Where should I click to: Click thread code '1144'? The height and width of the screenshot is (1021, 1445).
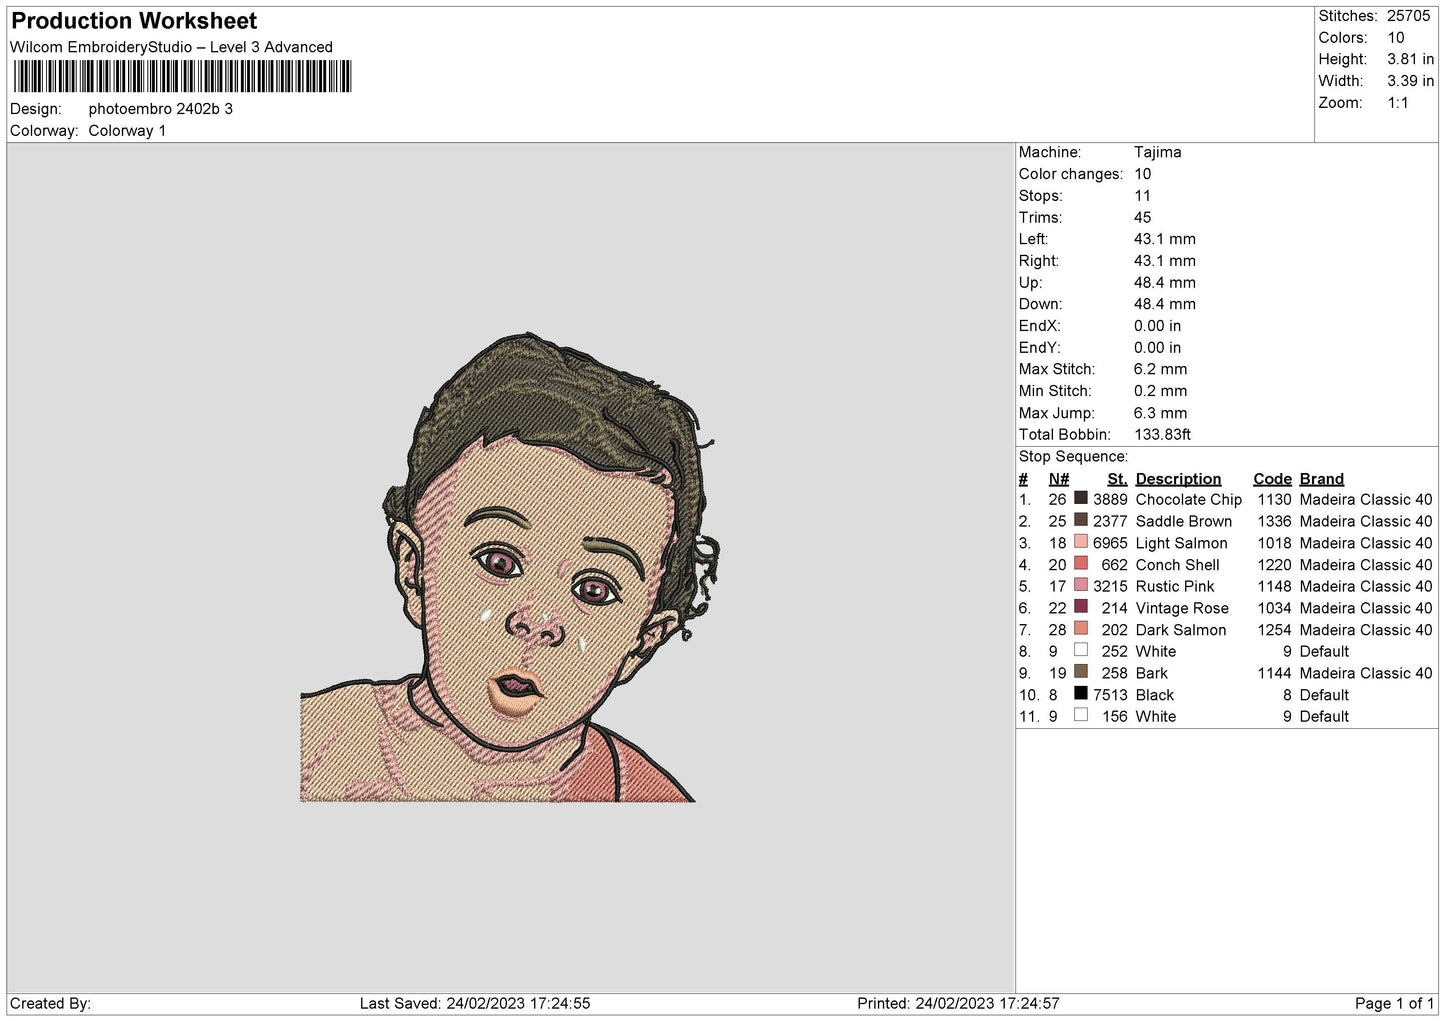point(1274,673)
